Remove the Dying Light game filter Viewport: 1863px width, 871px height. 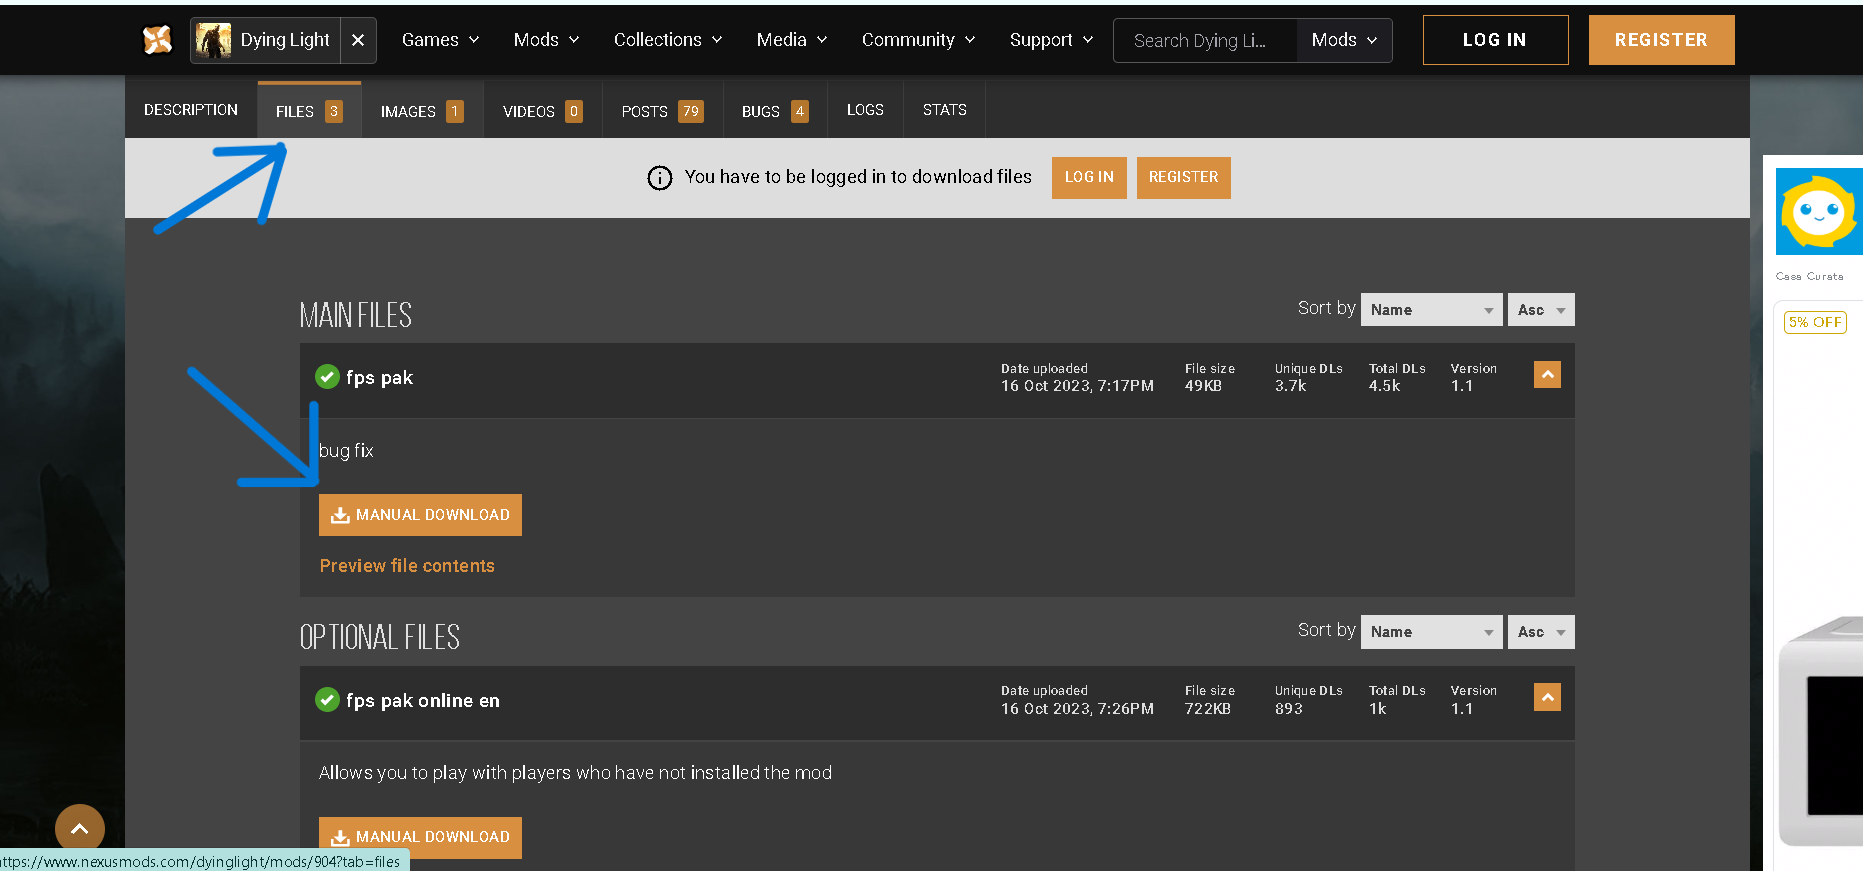point(358,40)
